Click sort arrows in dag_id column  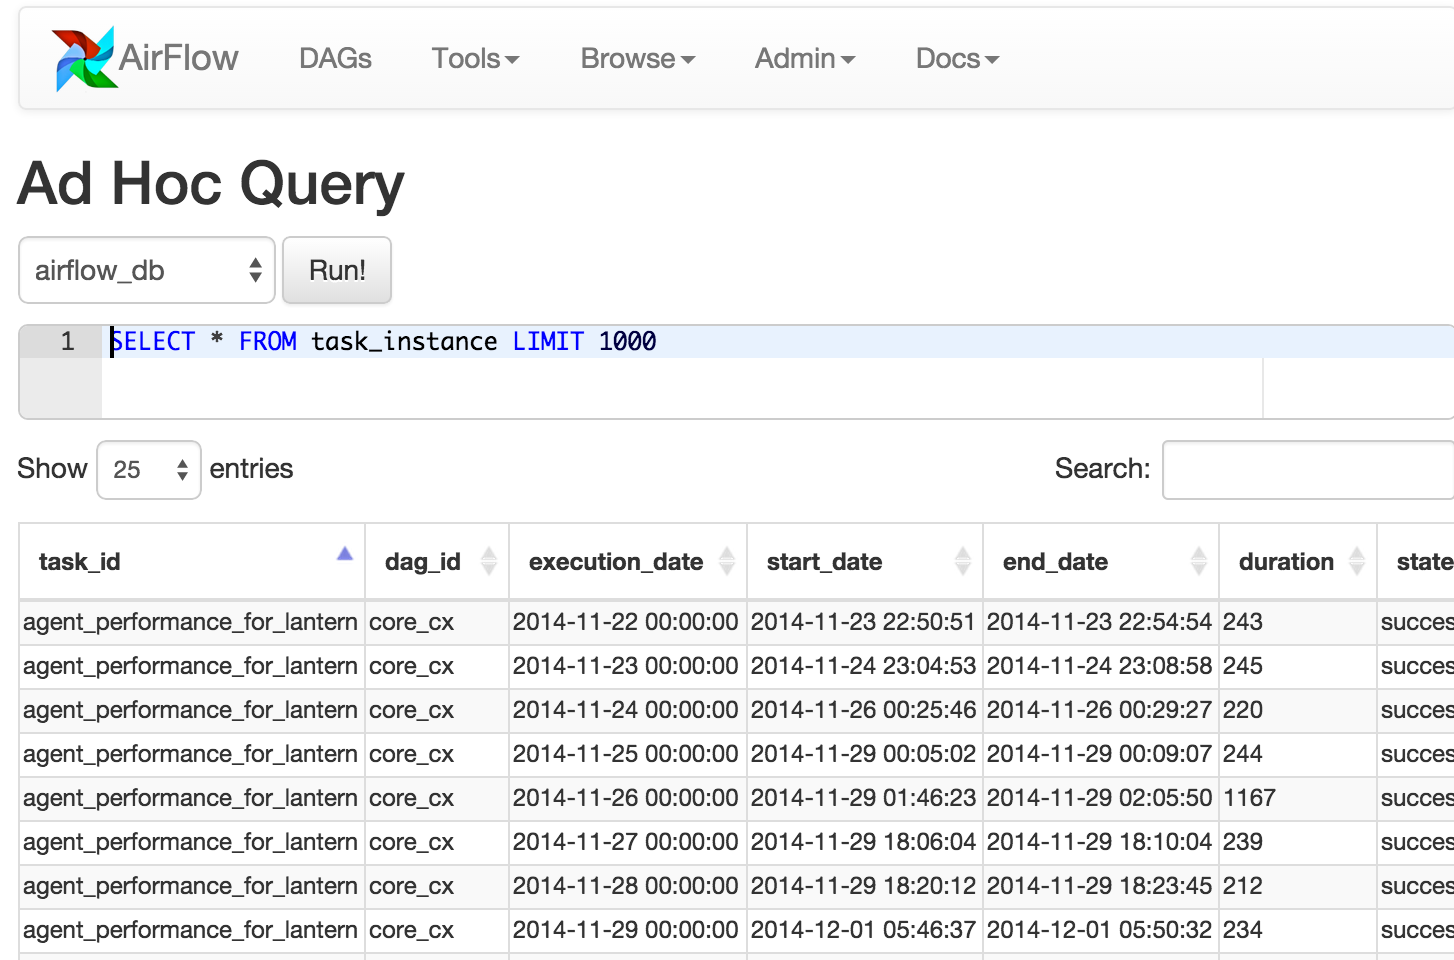click(488, 562)
